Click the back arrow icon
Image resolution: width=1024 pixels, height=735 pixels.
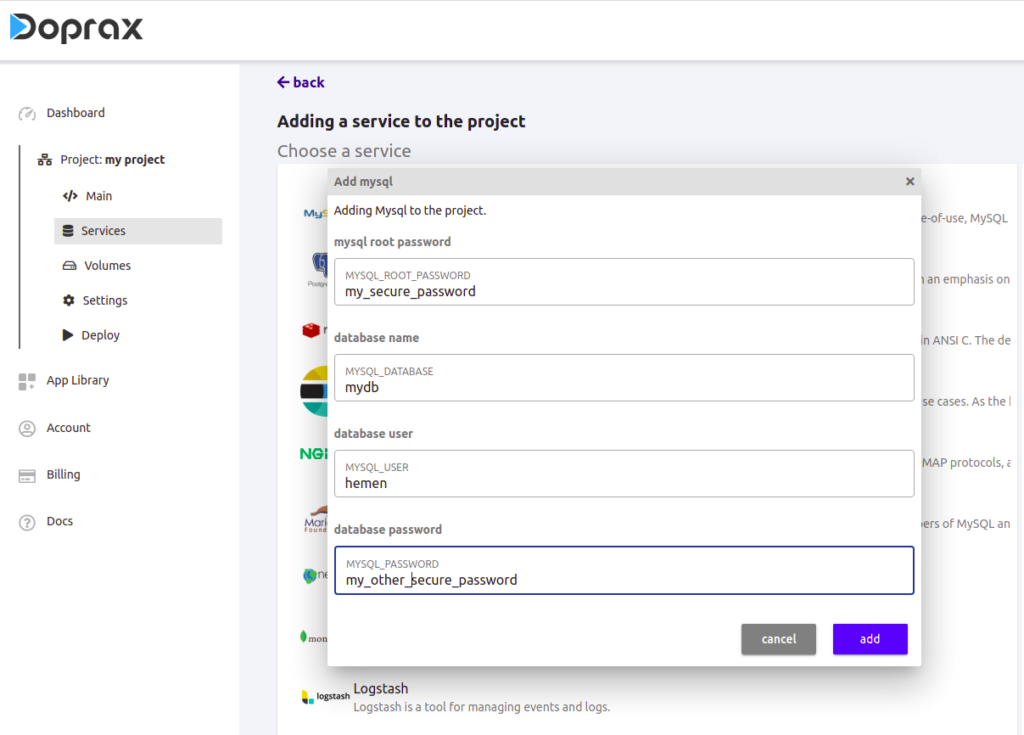pyautogui.click(x=283, y=82)
